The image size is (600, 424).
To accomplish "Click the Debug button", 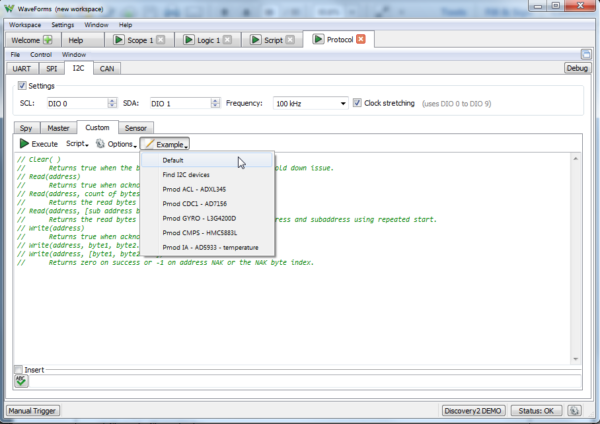I will click(x=577, y=68).
